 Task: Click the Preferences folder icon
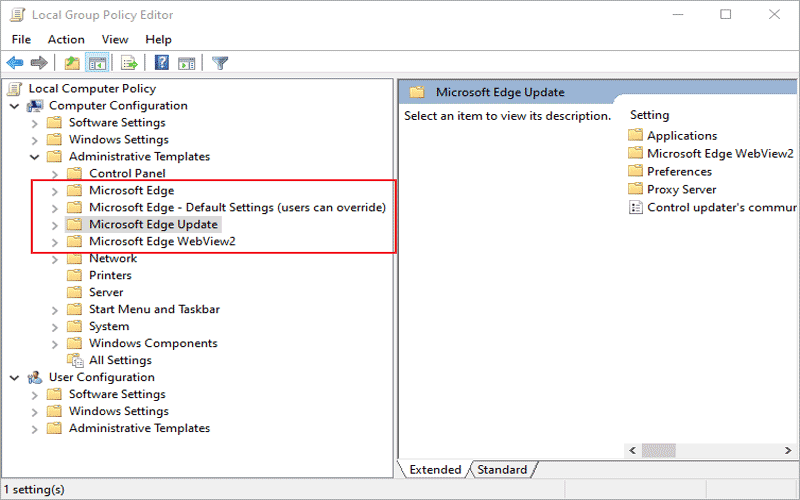[x=635, y=171]
